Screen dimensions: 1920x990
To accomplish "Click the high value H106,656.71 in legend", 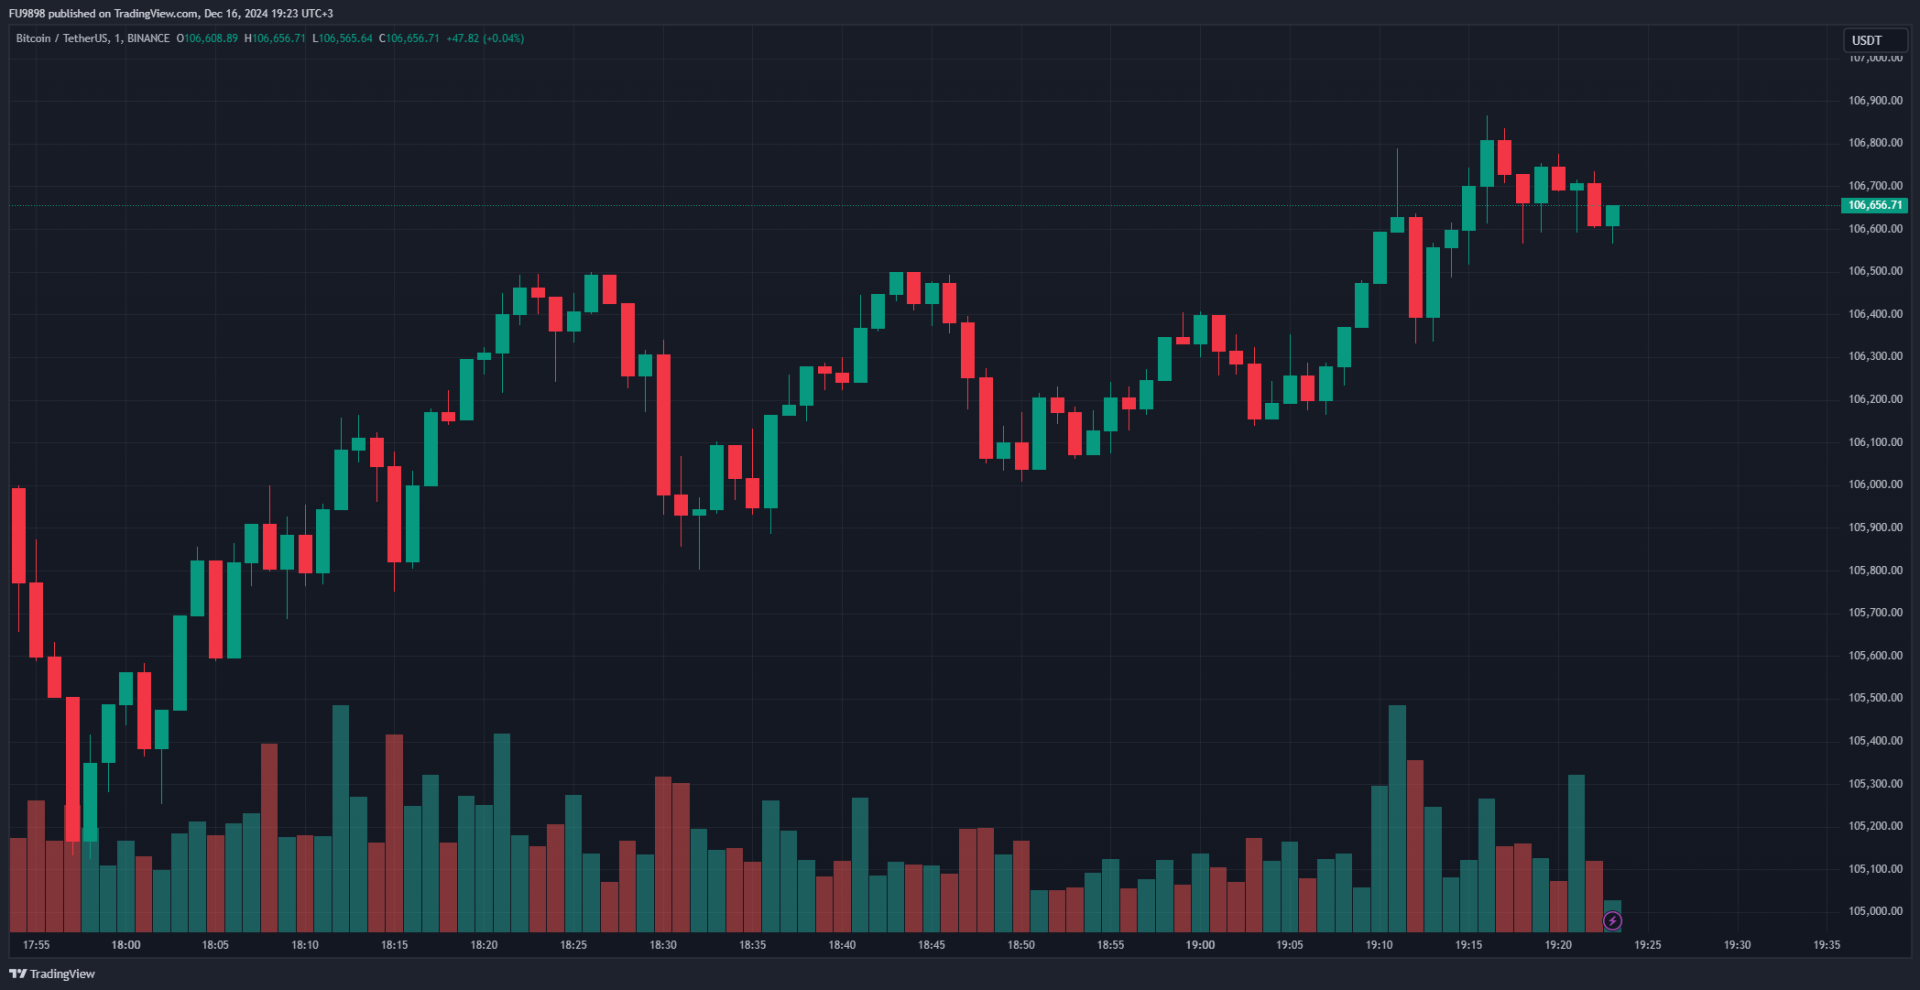I will coord(275,38).
